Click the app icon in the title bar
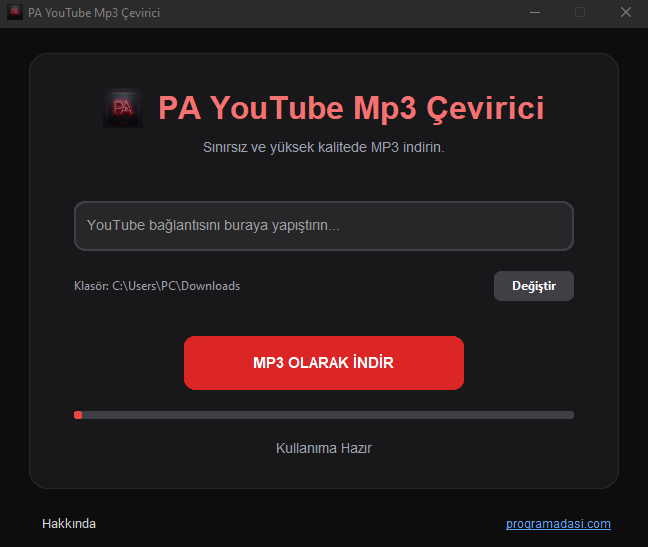This screenshot has width=648, height=547. point(15,12)
